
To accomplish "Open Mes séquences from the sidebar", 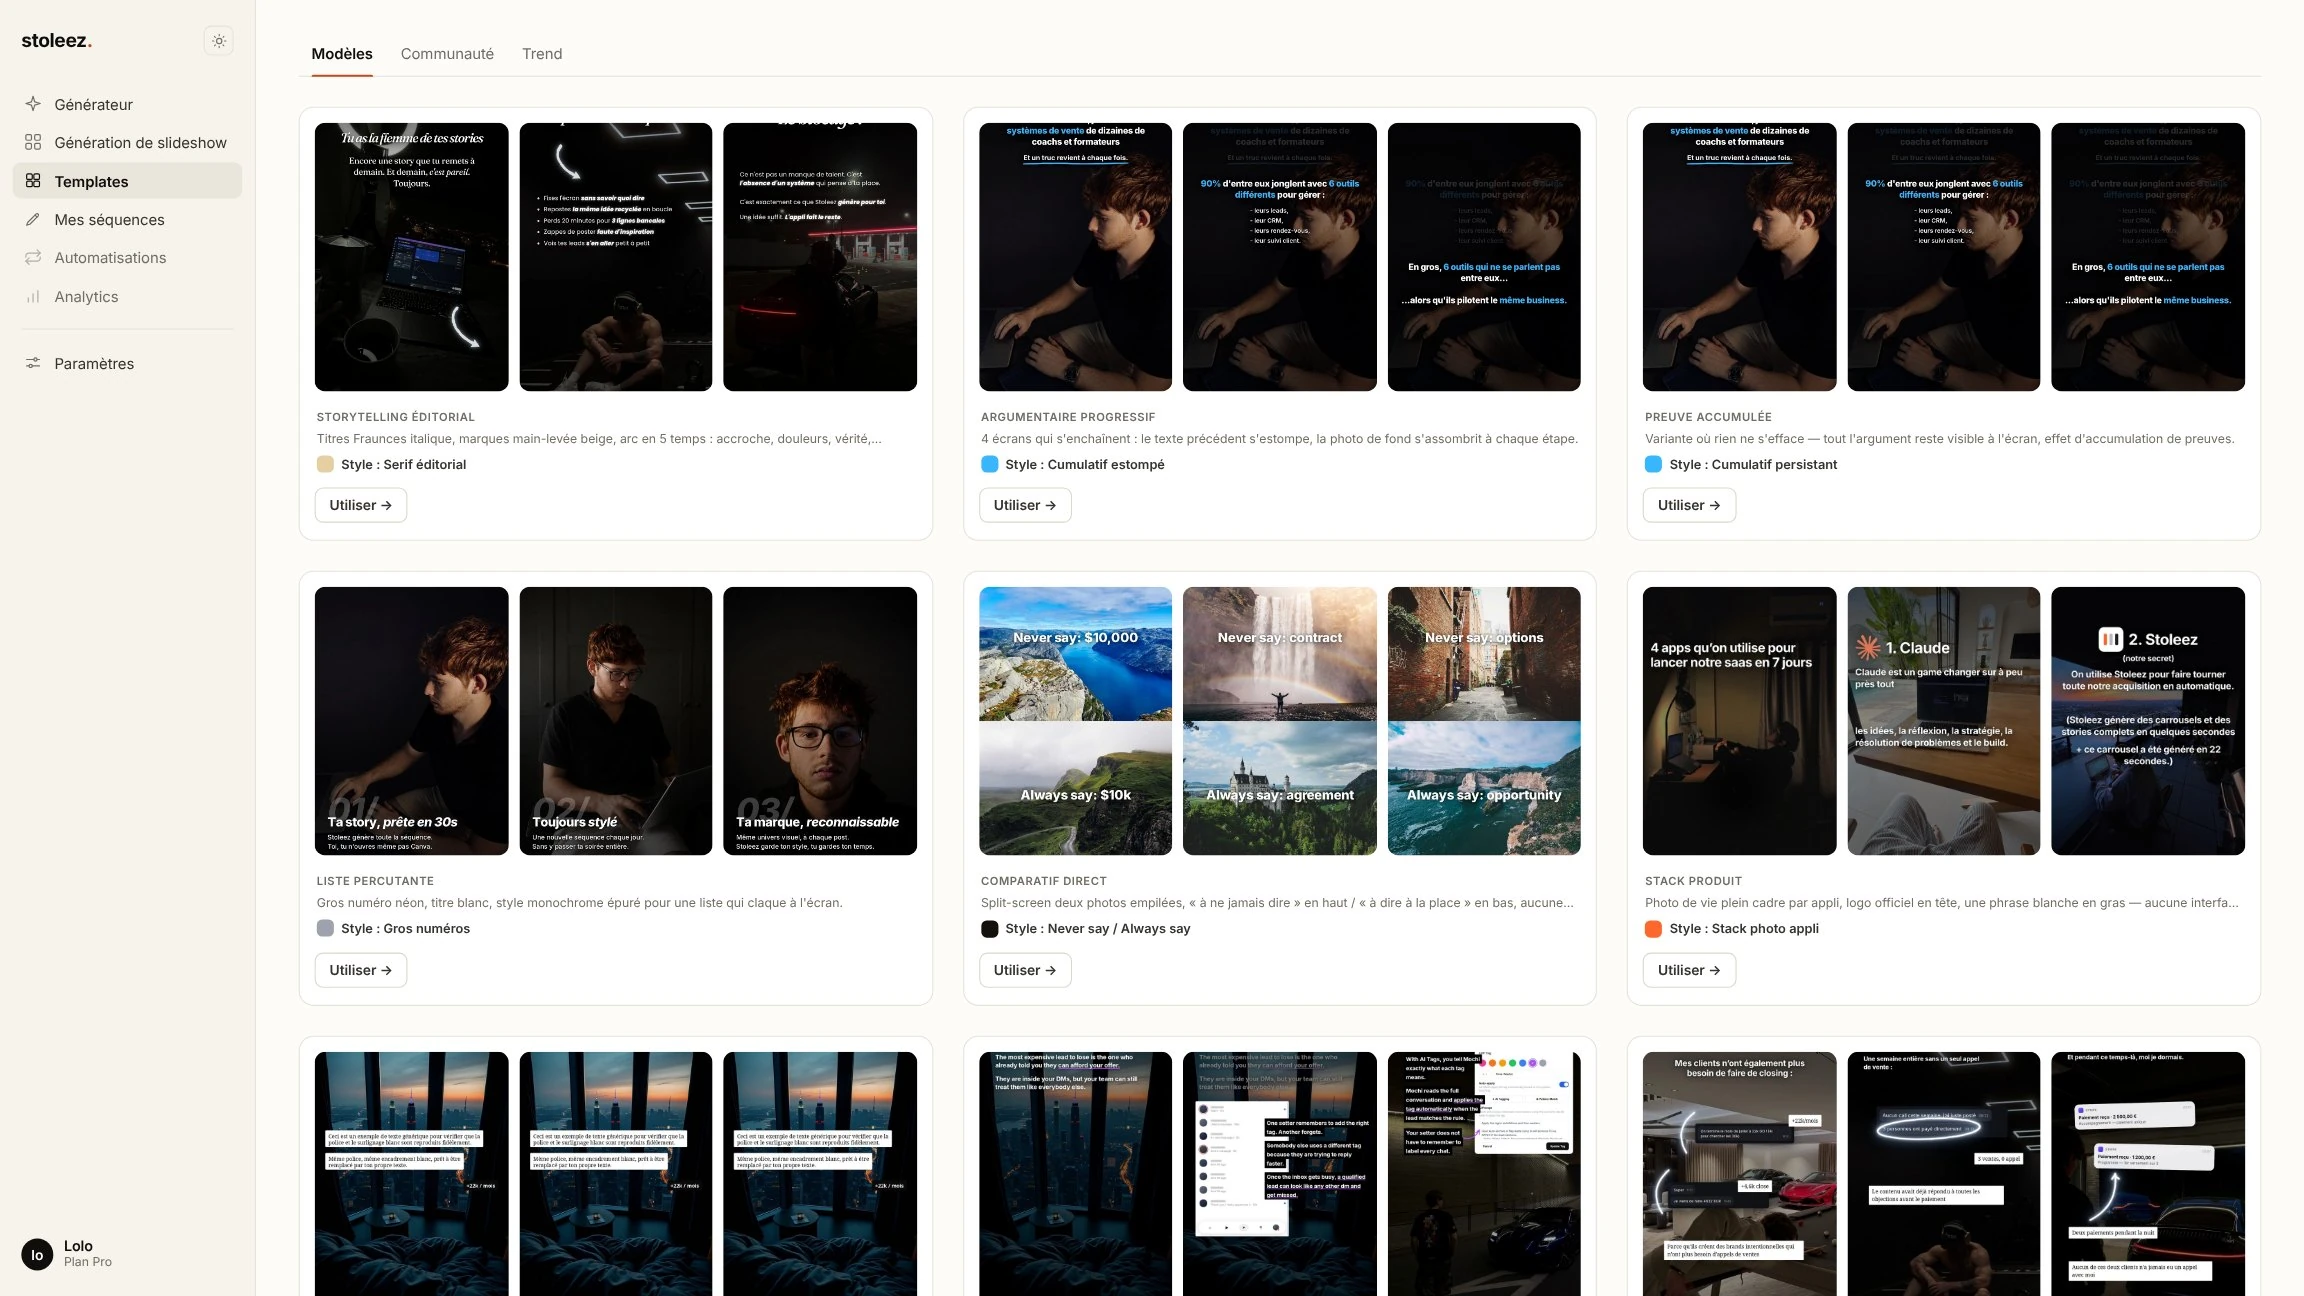I will coord(128,219).
